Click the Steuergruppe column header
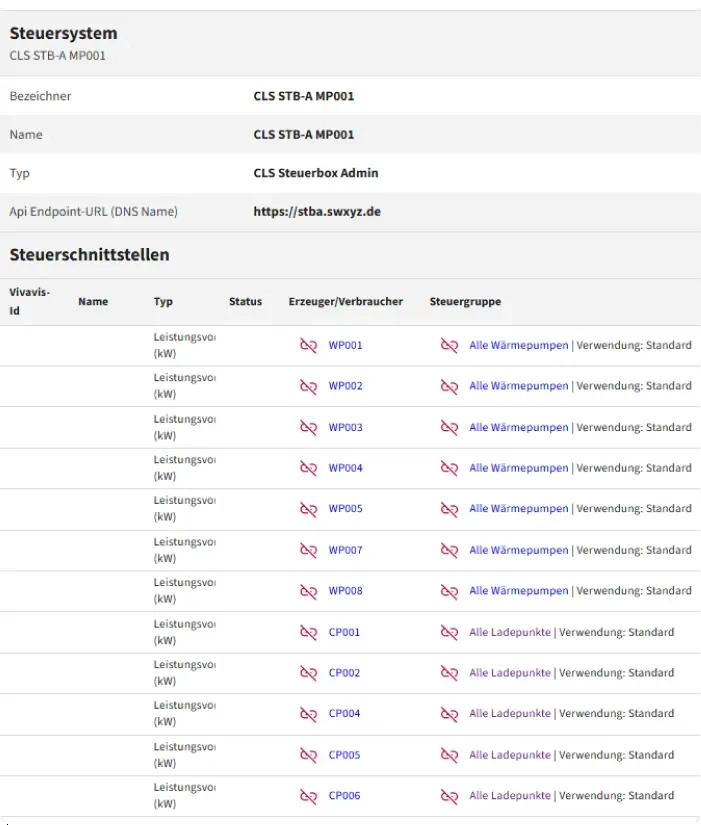 (465, 301)
